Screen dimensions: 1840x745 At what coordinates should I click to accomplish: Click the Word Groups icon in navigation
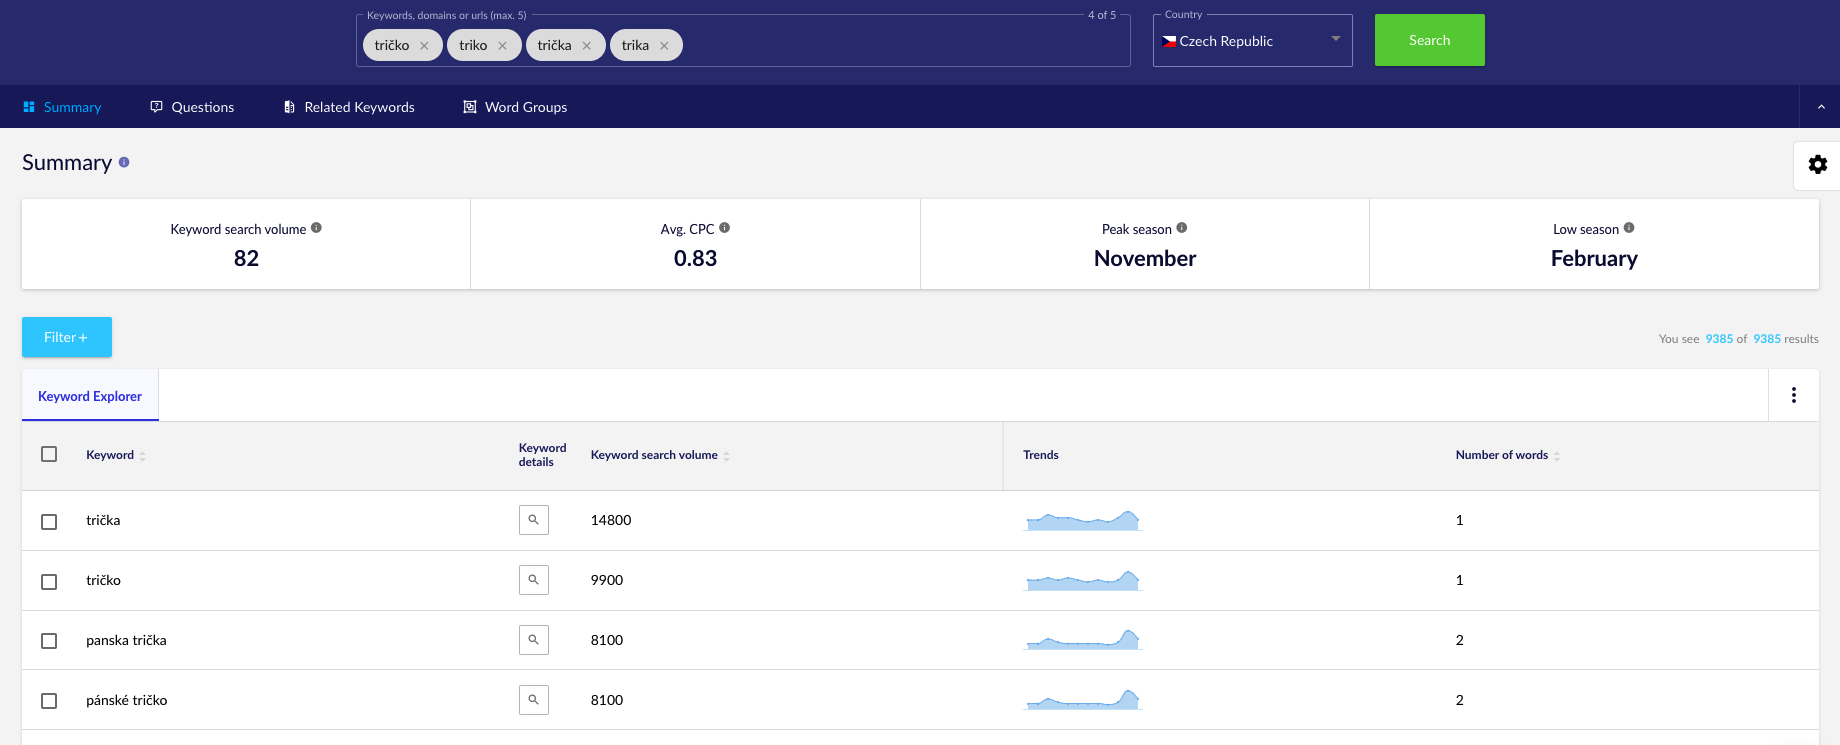point(470,107)
